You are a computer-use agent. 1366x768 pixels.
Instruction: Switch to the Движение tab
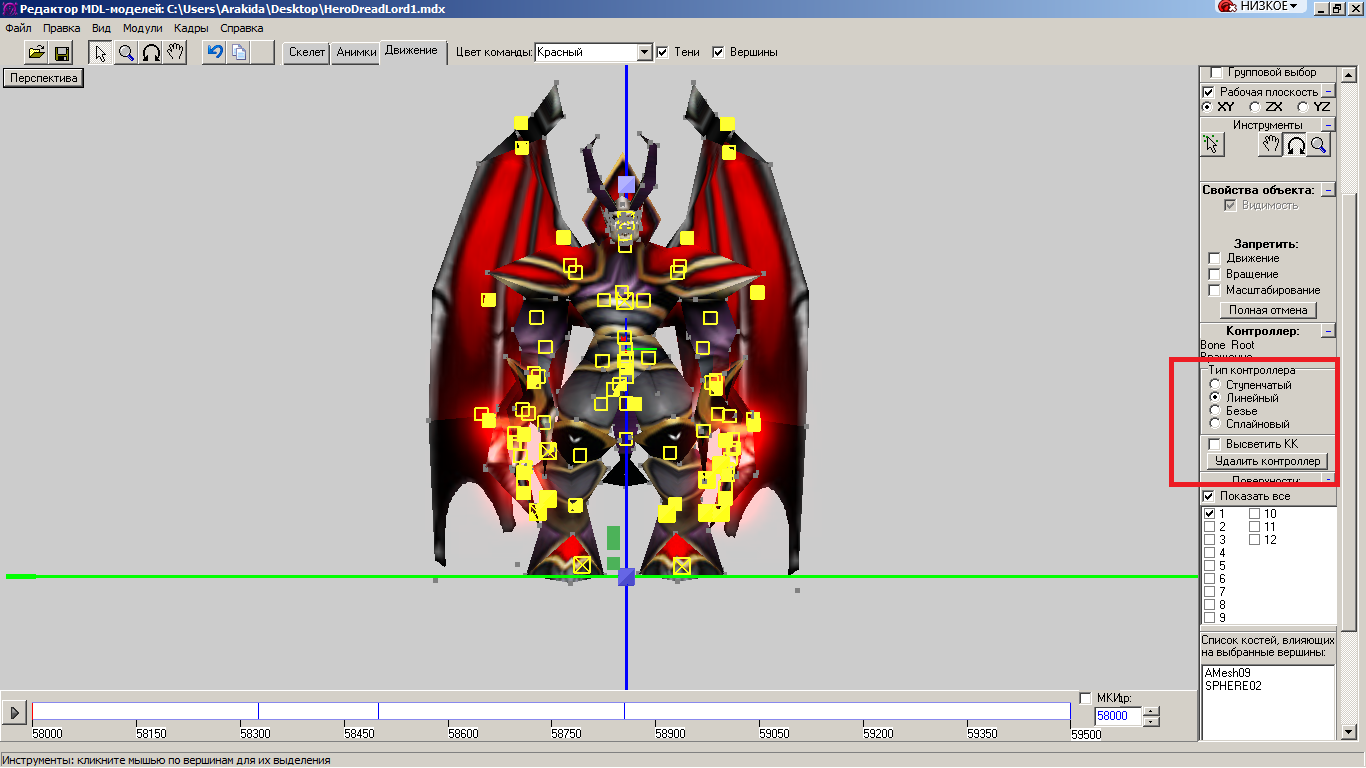point(411,51)
